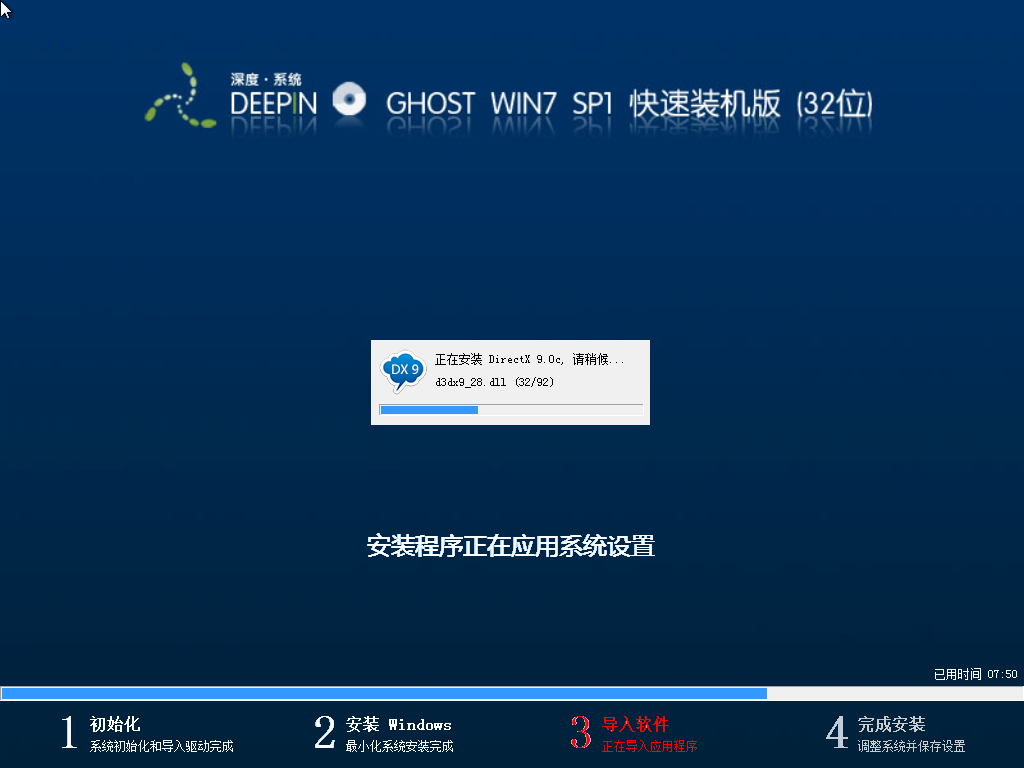Click the elapsed time '已用时间 07:50'

pyautogui.click(x=976, y=674)
